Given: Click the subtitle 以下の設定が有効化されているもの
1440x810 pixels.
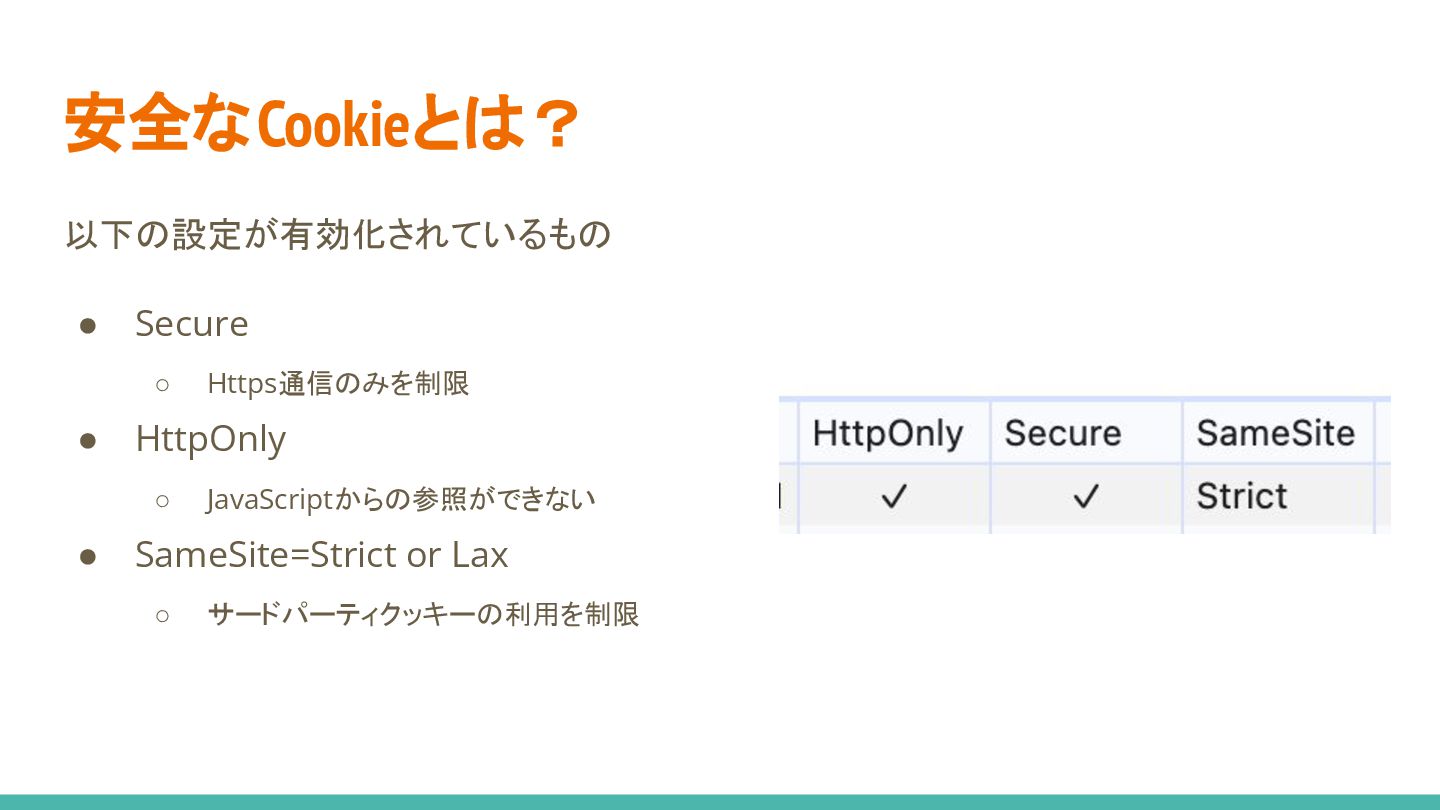Looking at the screenshot, I should click(x=338, y=236).
